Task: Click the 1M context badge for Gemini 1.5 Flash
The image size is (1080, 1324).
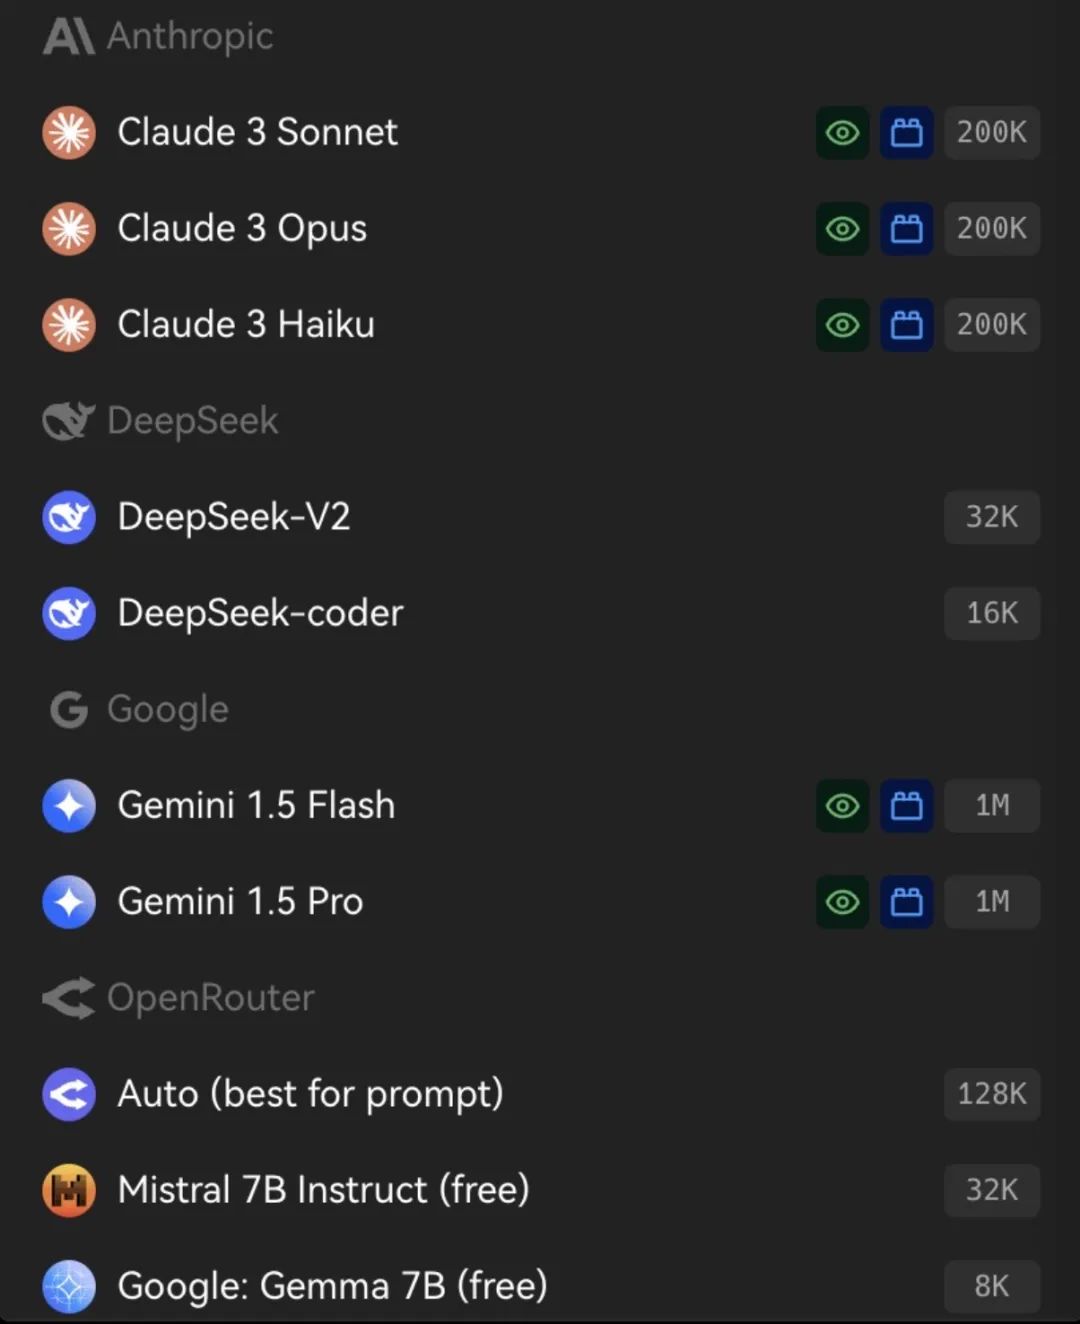Action: click(991, 806)
